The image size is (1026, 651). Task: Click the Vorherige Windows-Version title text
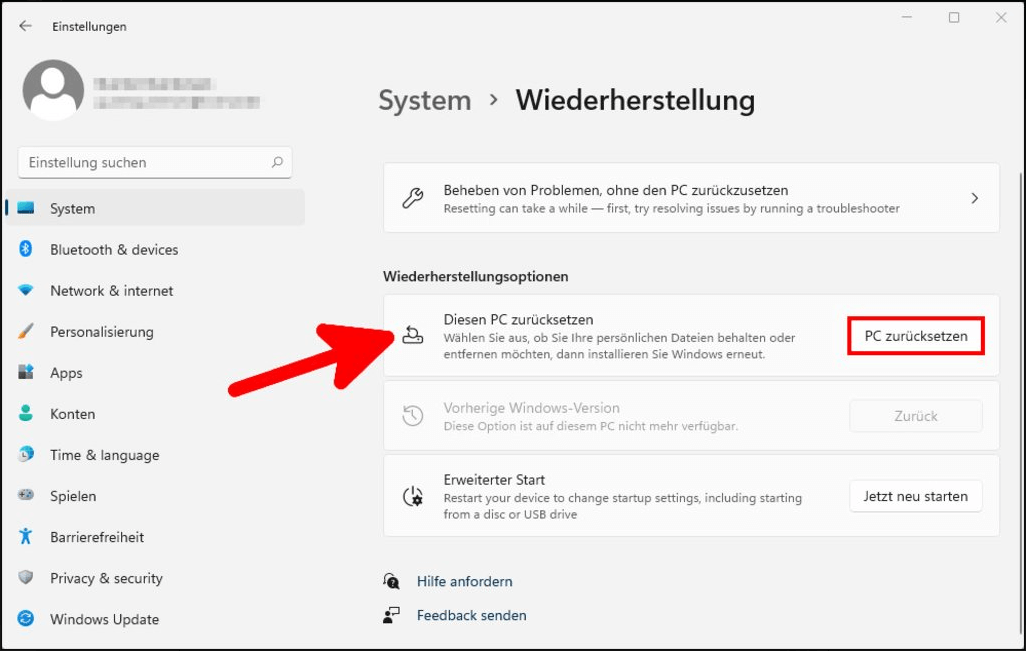coord(531,408)
